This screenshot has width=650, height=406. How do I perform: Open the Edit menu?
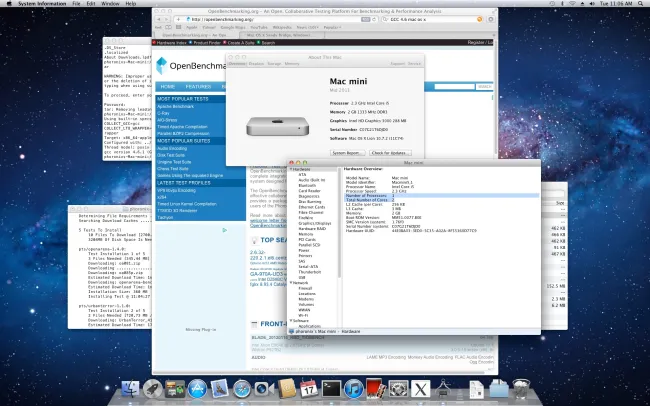coord(91,3)
